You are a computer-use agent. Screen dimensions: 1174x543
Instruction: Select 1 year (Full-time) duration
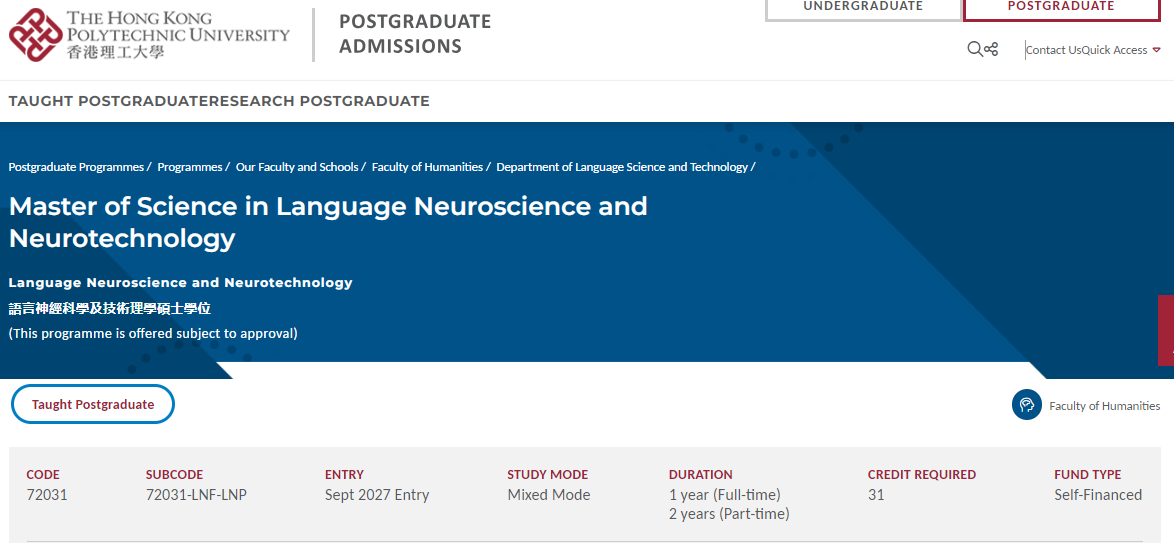click(x=725, y=495)
